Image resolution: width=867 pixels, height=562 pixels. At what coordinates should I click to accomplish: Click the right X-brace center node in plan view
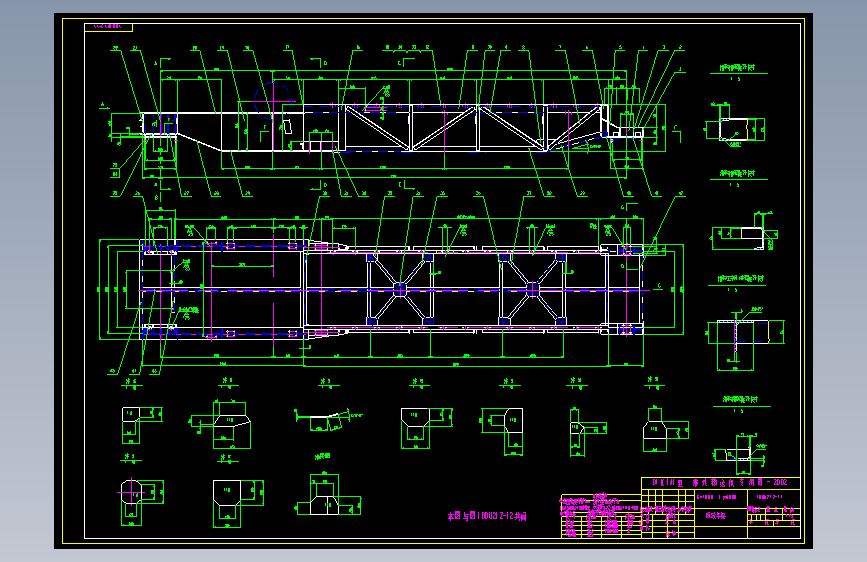click(532, 289)
